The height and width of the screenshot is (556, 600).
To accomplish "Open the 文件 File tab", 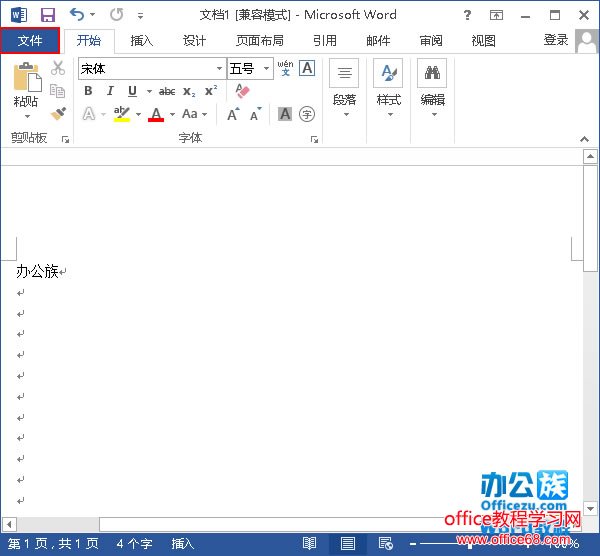I will click(x=30, y=40).
